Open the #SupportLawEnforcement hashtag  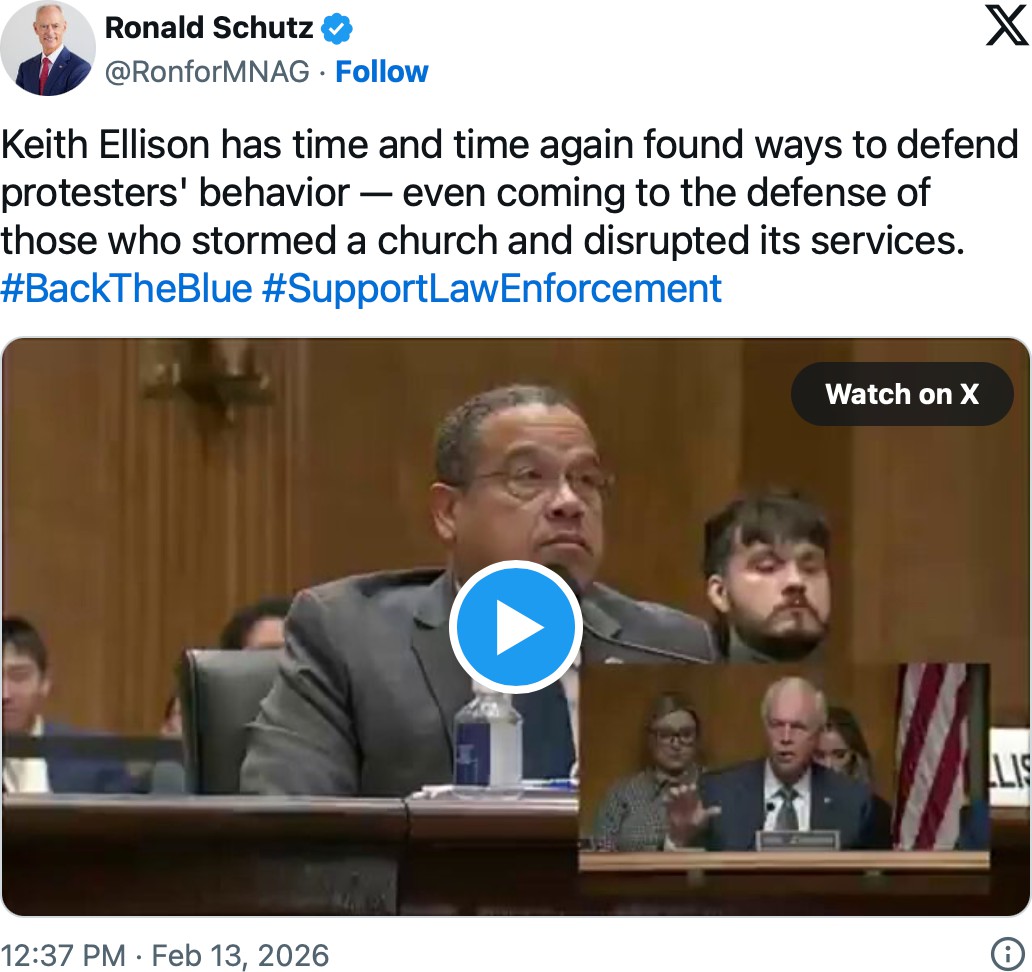click(491, 289)
